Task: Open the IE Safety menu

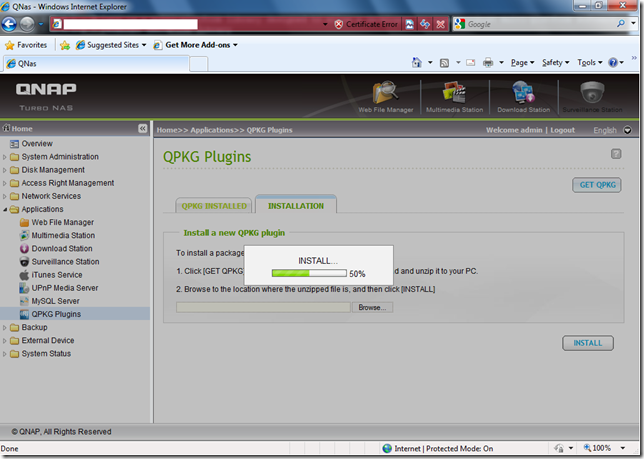Action: pos(556,63)
